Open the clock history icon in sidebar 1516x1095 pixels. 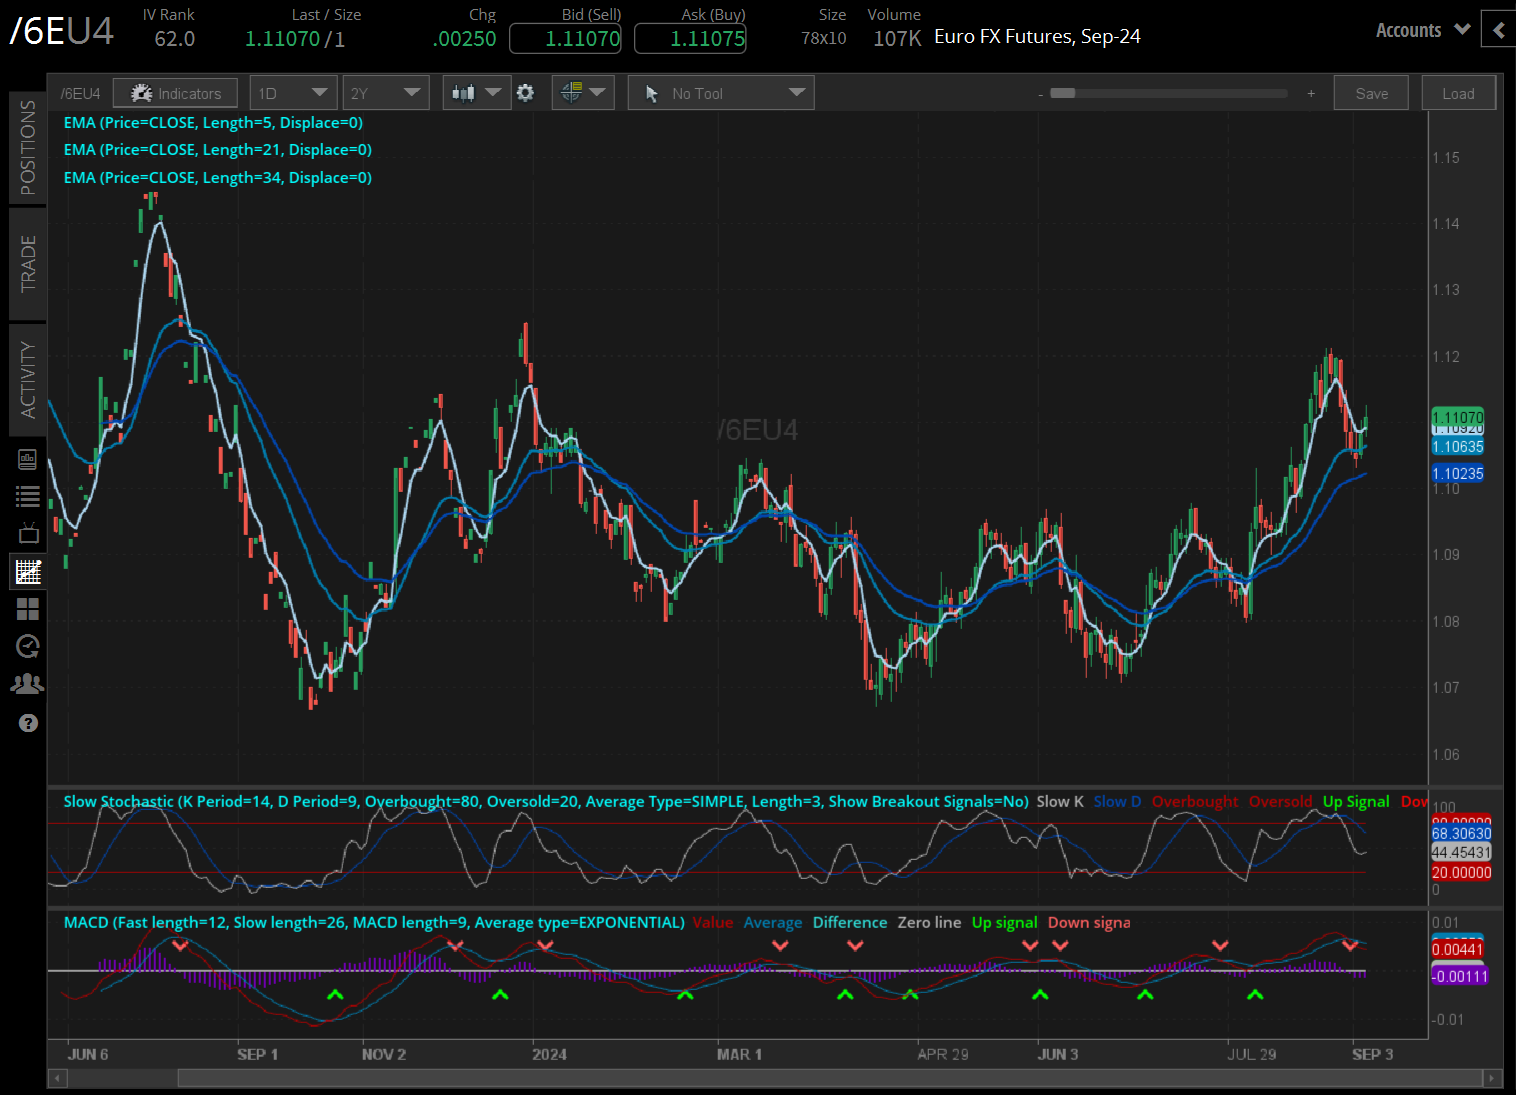coord(27,646)
